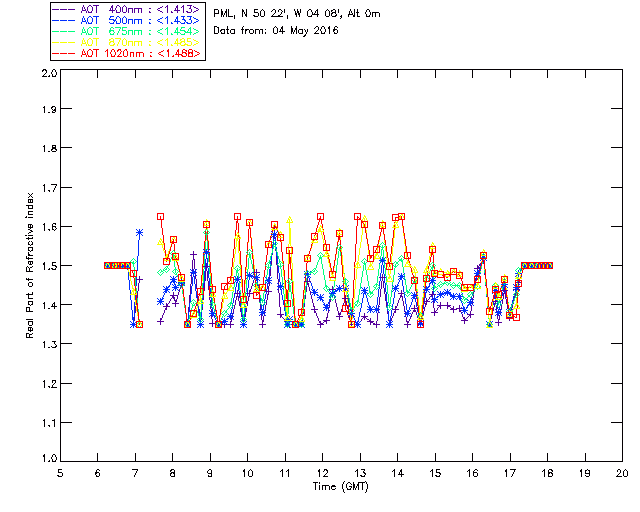Click the 2.0 tick label on y-axis
This screenshot has height=512, width=640.
click(49, 73)
